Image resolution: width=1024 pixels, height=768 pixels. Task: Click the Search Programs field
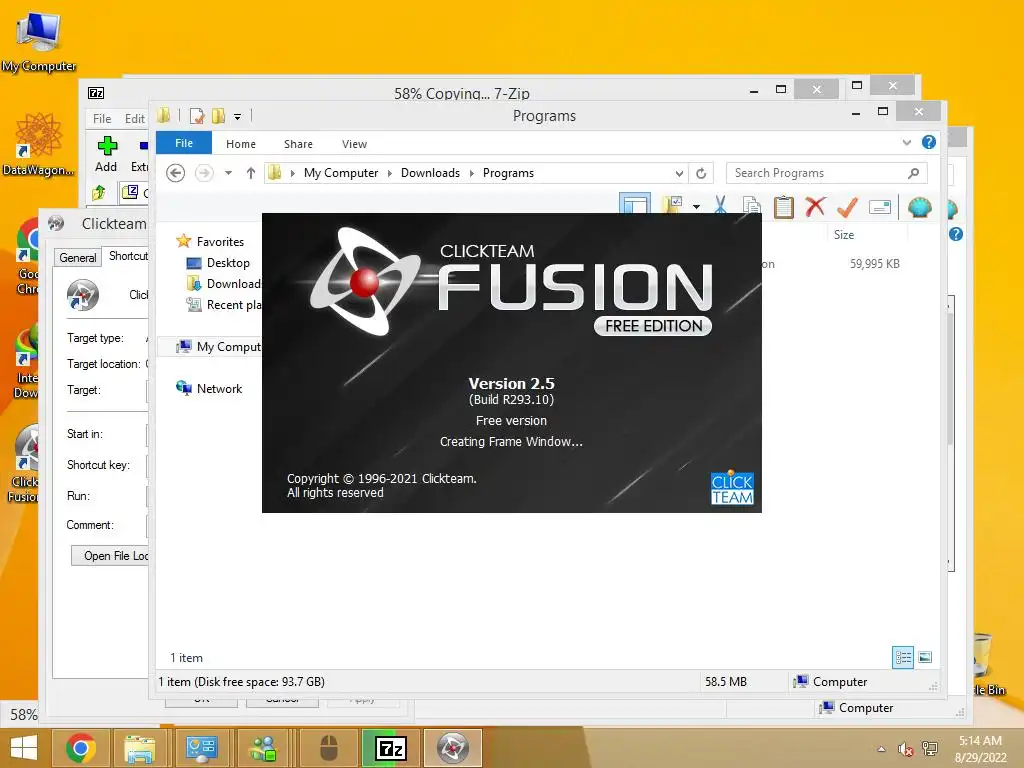[826, 173]
